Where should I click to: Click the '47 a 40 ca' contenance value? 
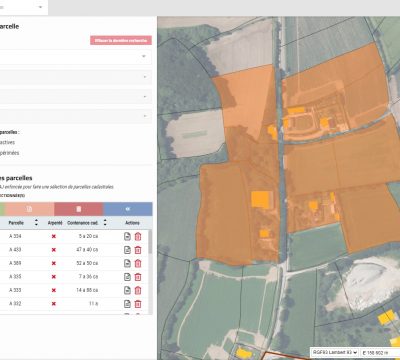(x=87, y=250)
